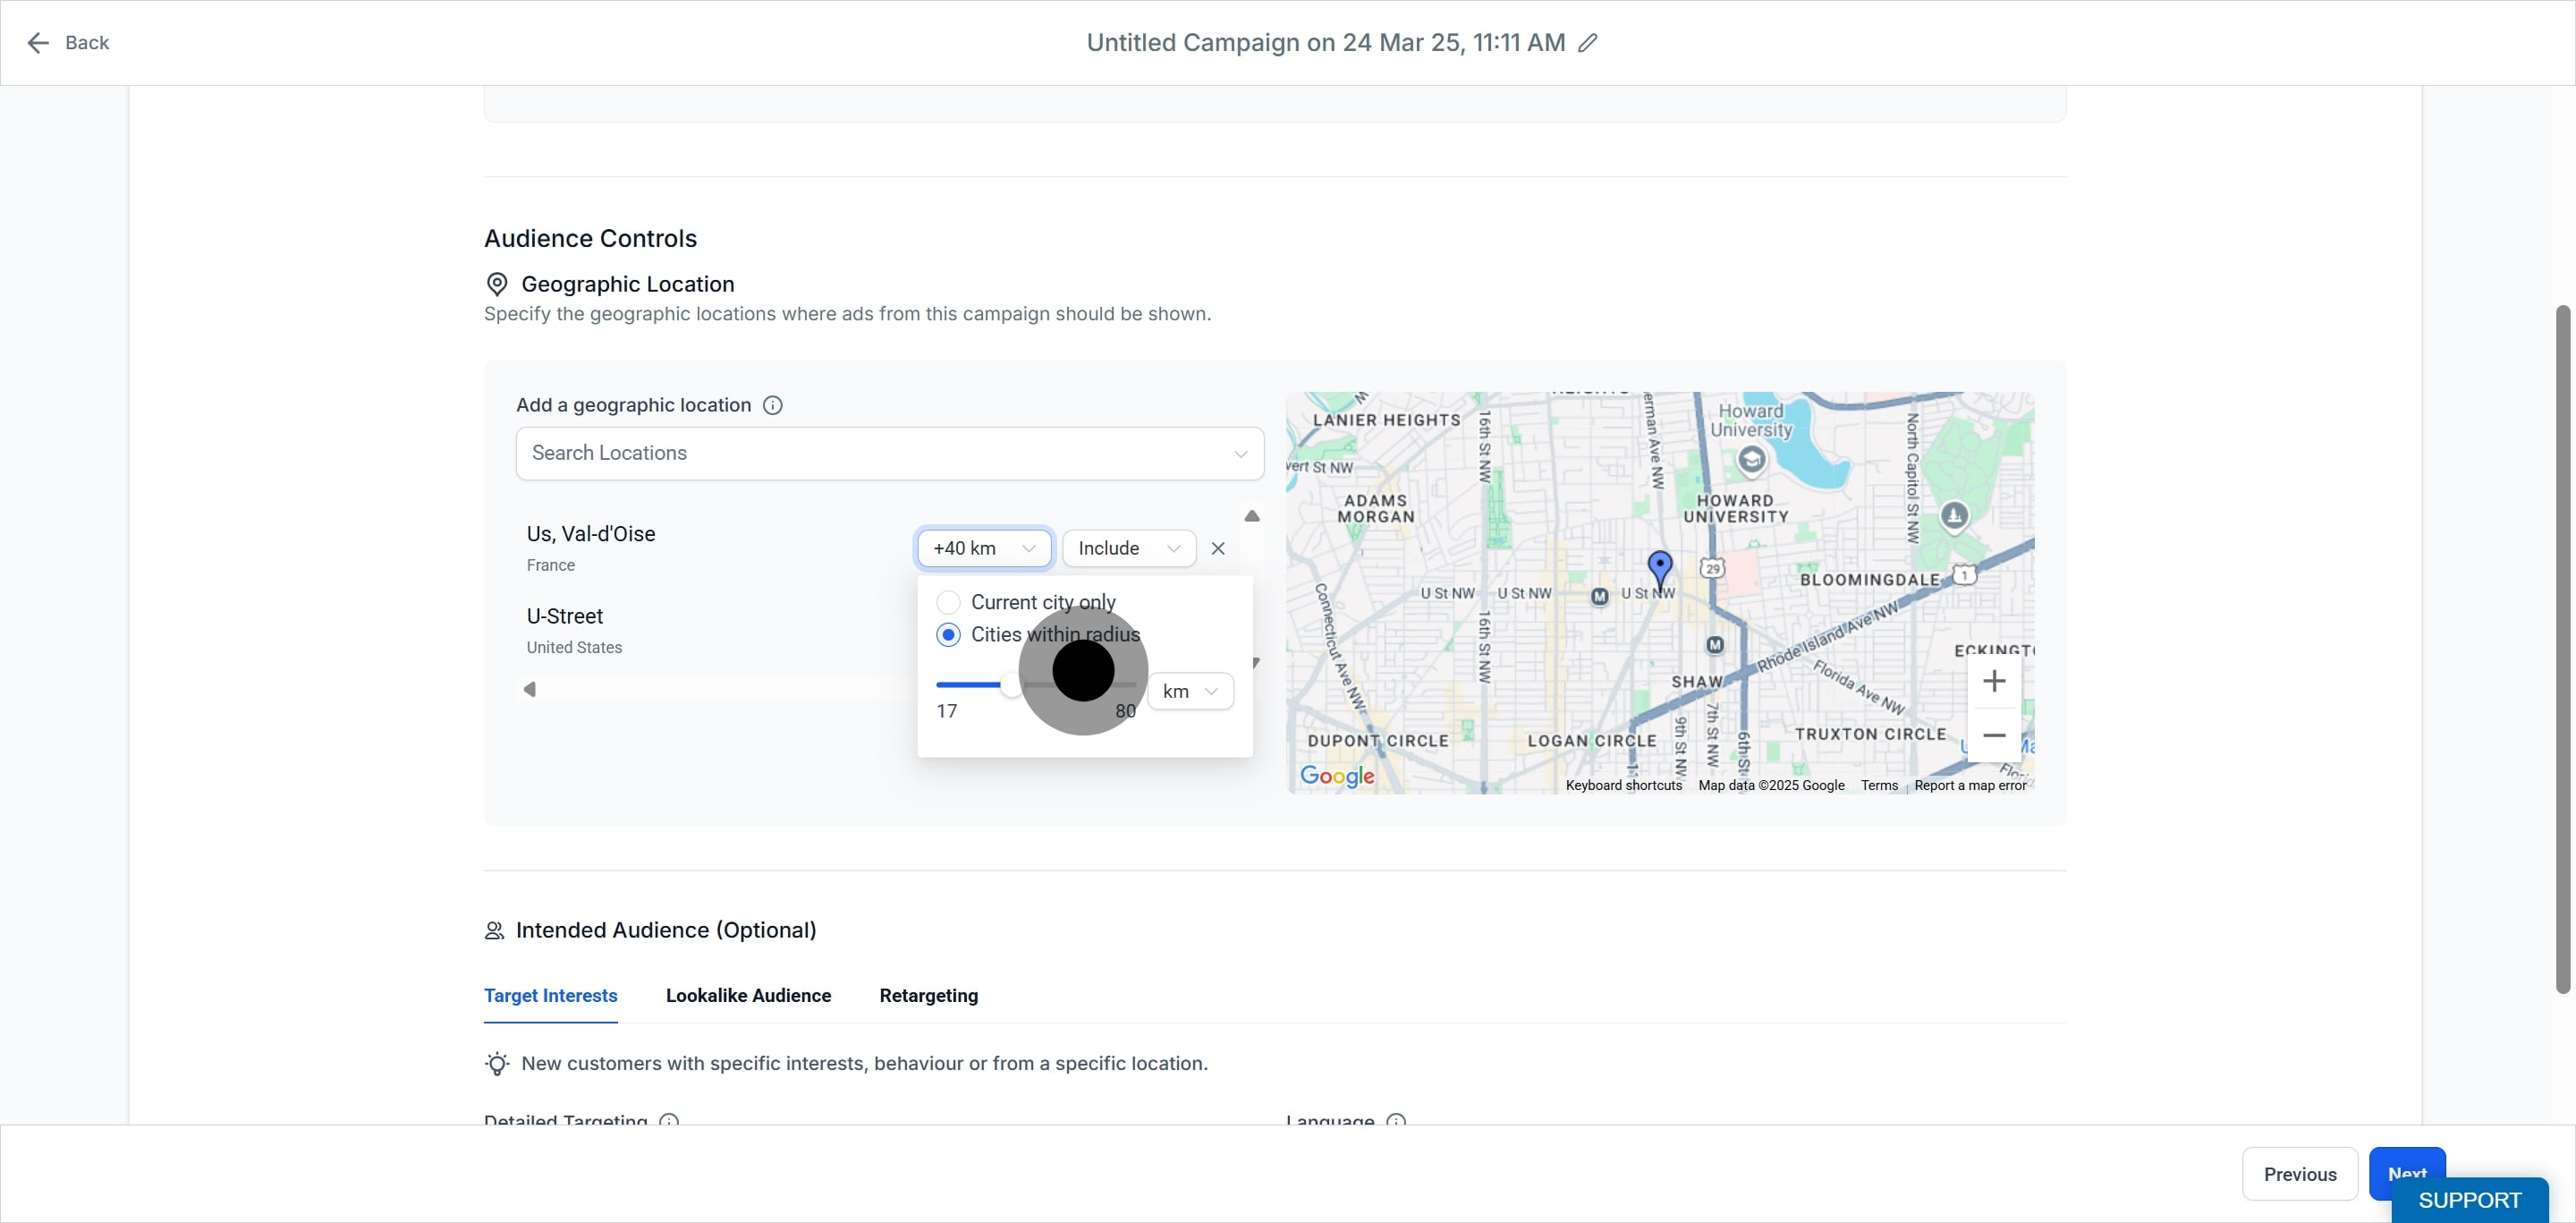Open the Include dropdown

coord(1129,548)
